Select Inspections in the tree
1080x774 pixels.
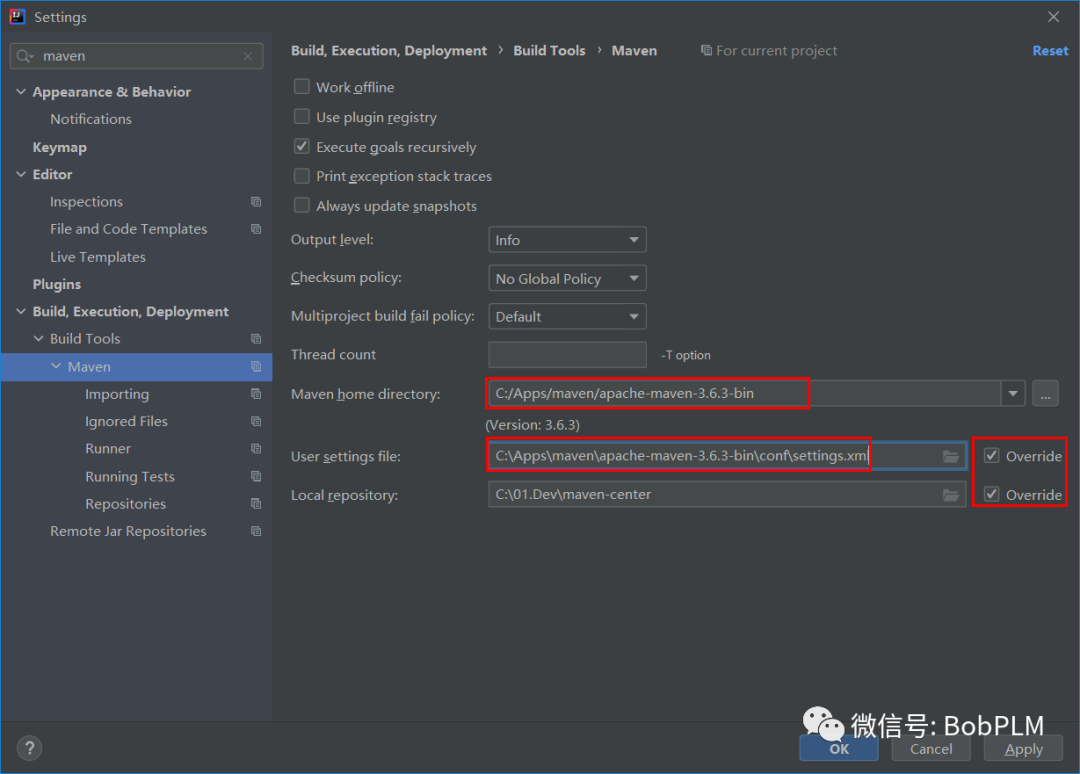[86, 202]
